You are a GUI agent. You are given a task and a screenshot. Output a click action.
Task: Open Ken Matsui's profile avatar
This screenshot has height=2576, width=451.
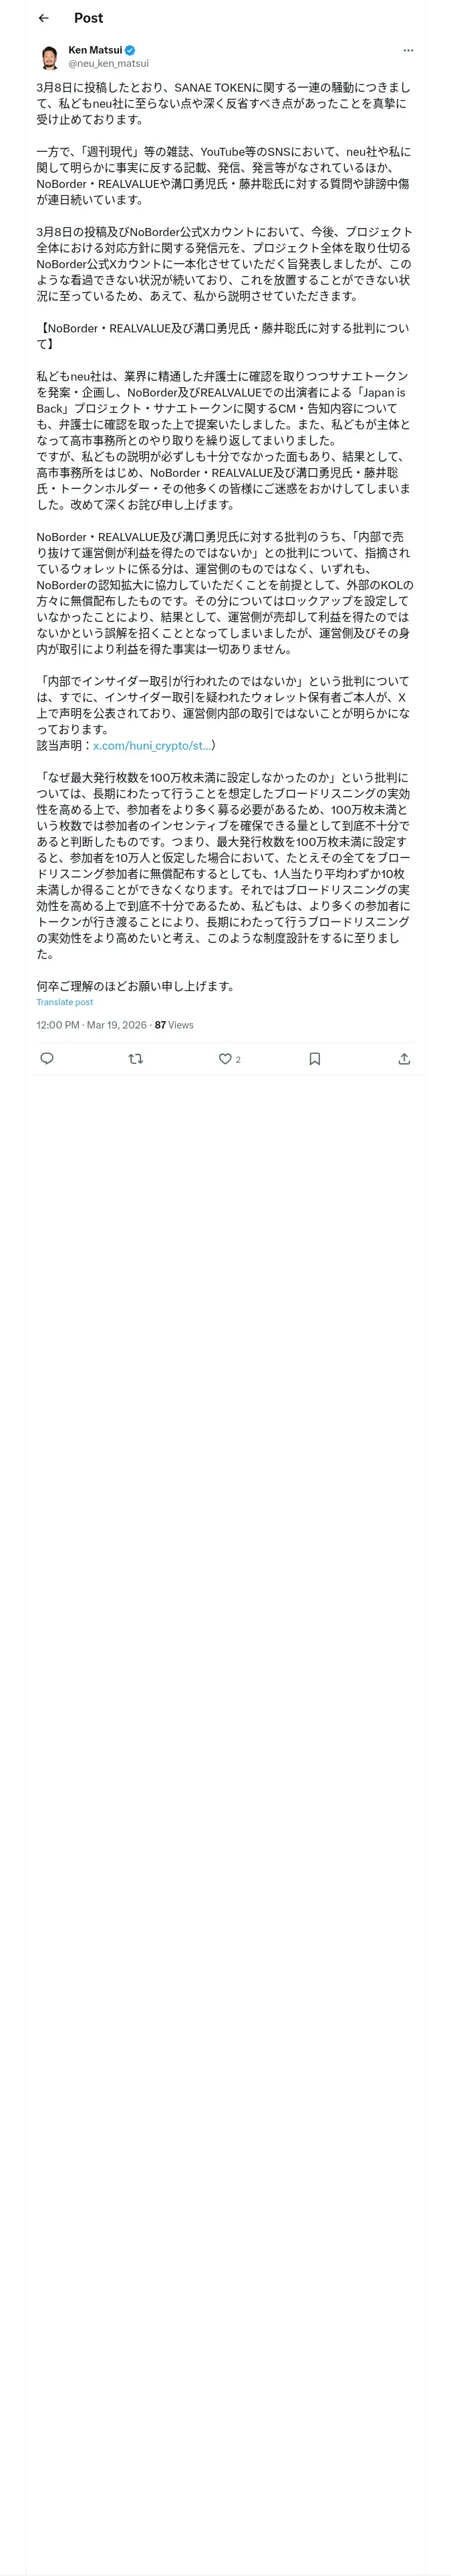tap(49, 57)
